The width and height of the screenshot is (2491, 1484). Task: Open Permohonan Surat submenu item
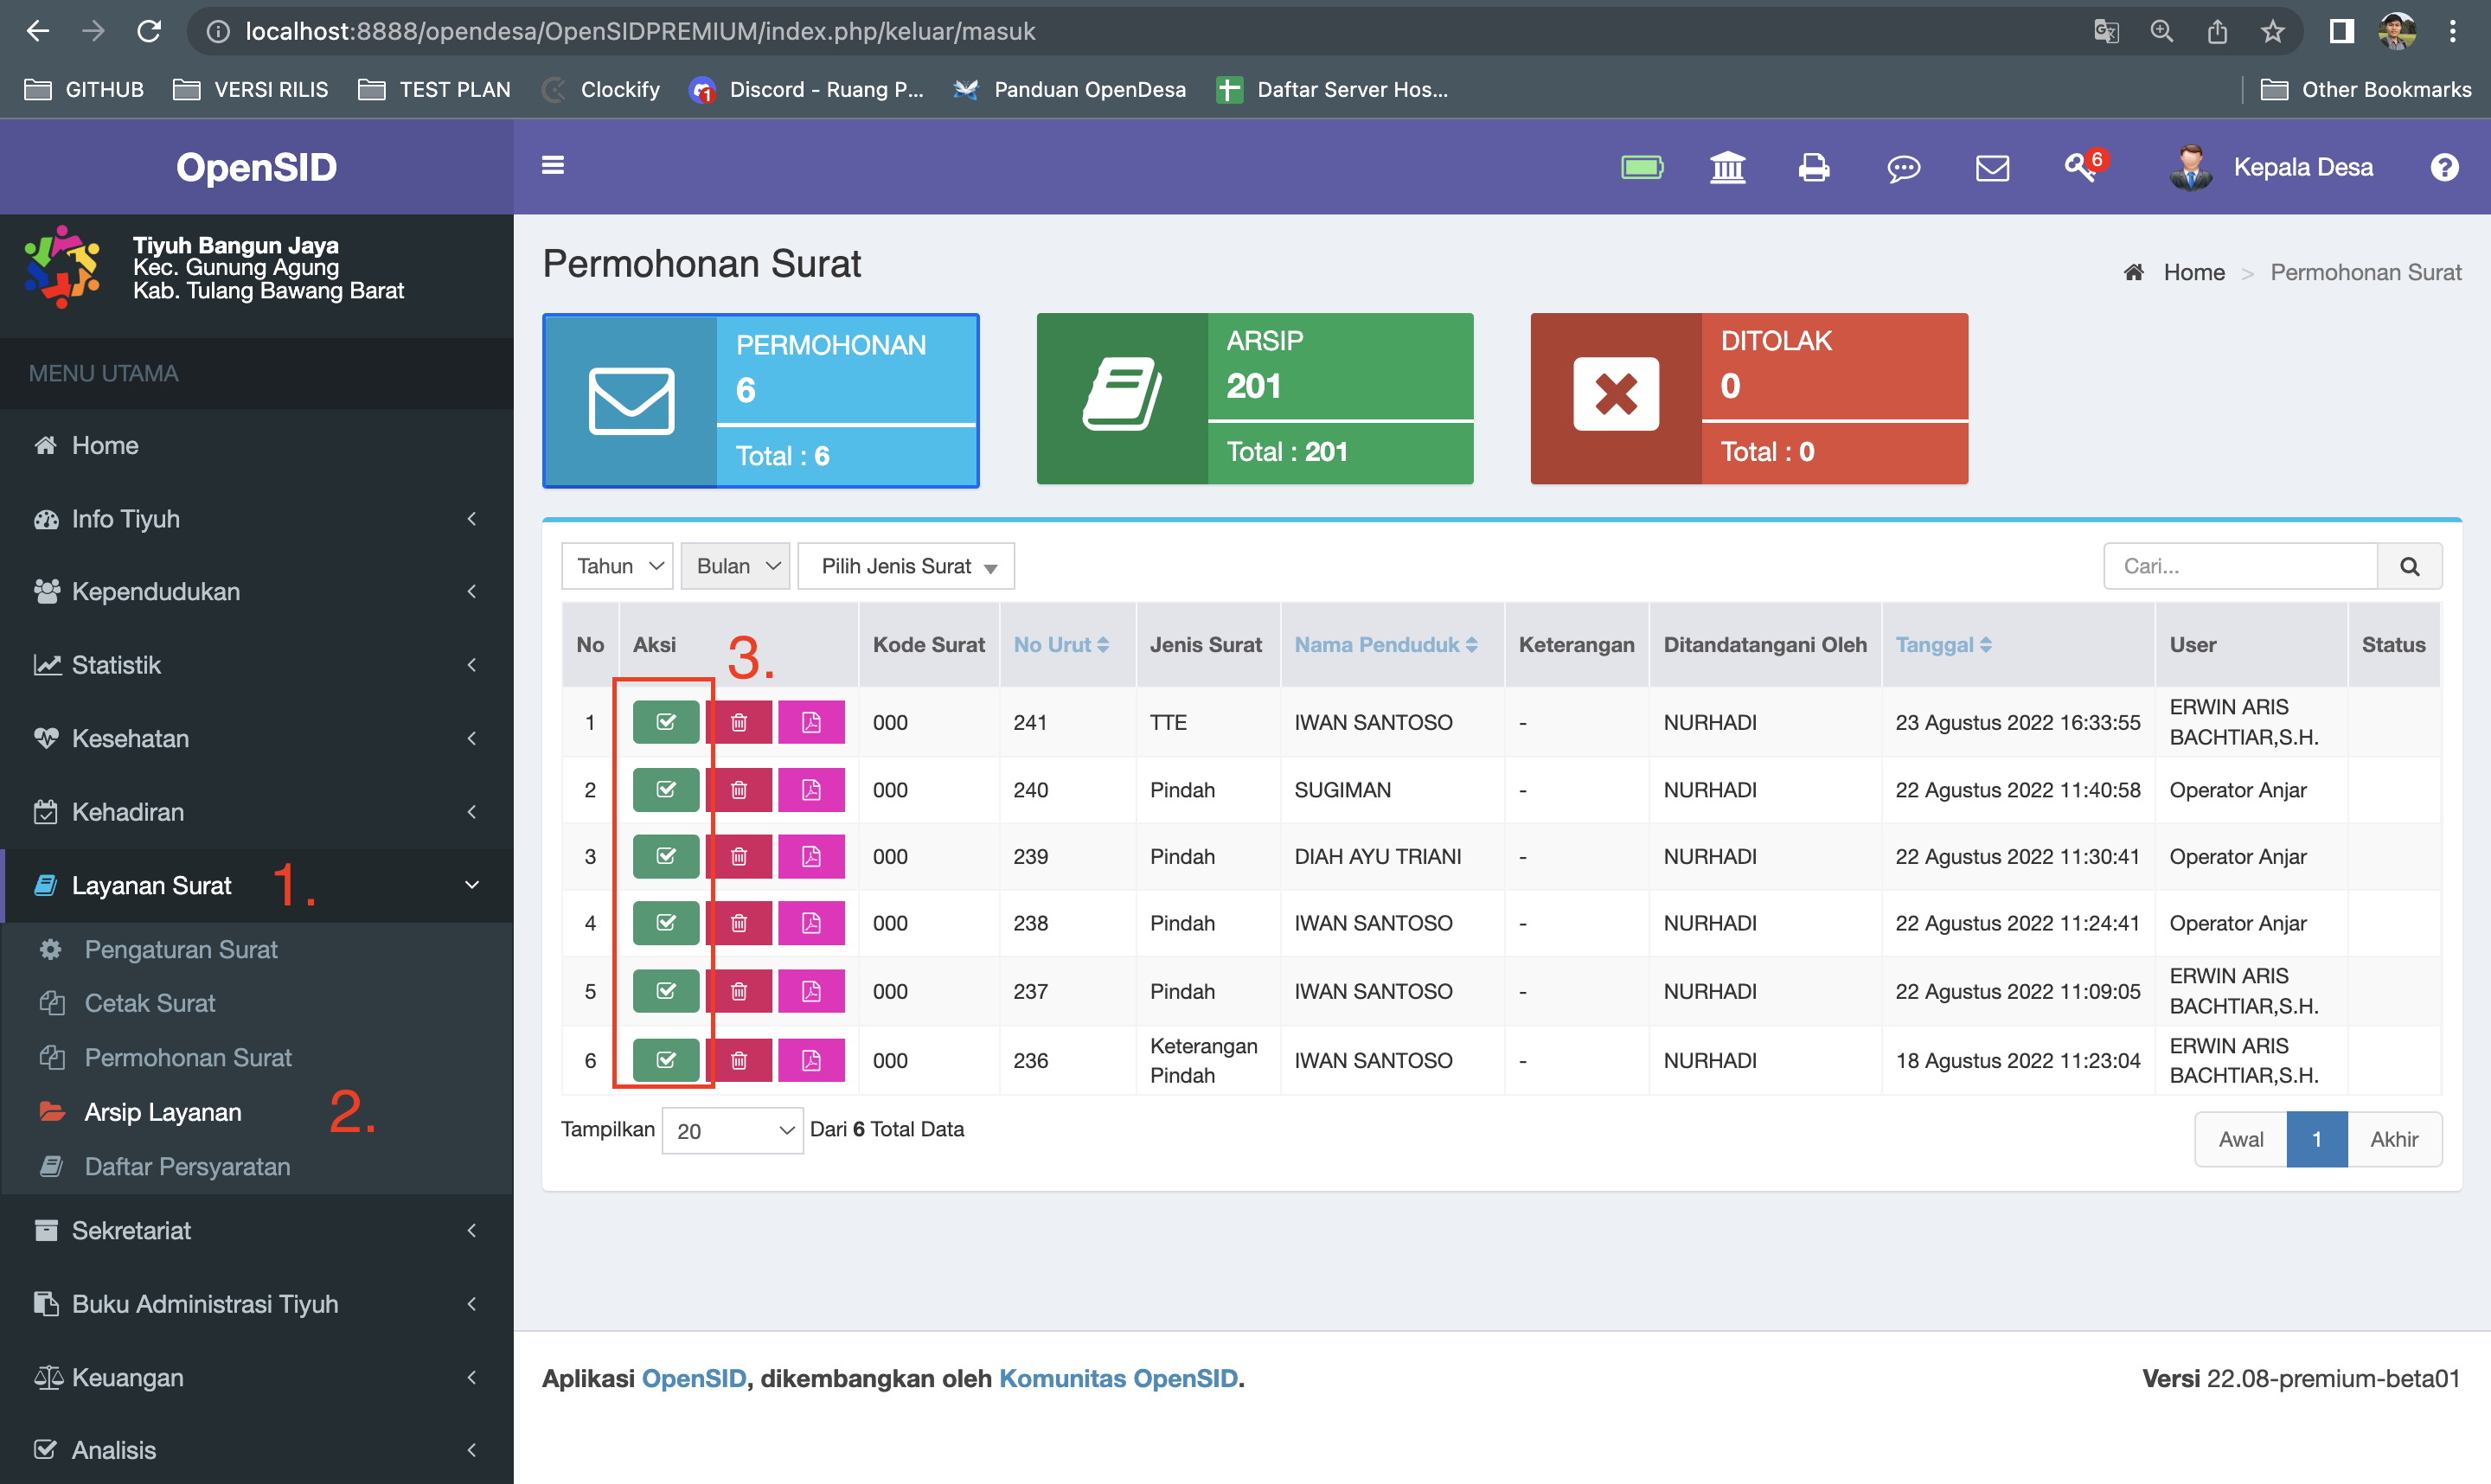coord(257,1058)
